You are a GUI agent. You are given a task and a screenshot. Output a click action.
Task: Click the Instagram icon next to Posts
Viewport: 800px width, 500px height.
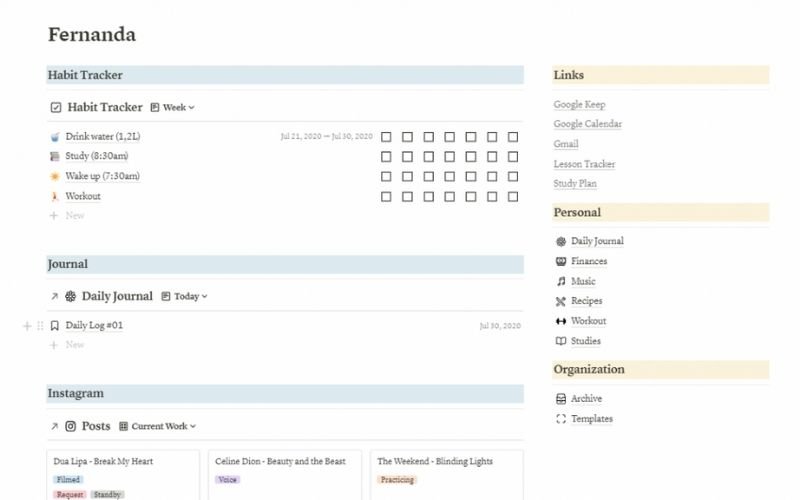[70, 426]
